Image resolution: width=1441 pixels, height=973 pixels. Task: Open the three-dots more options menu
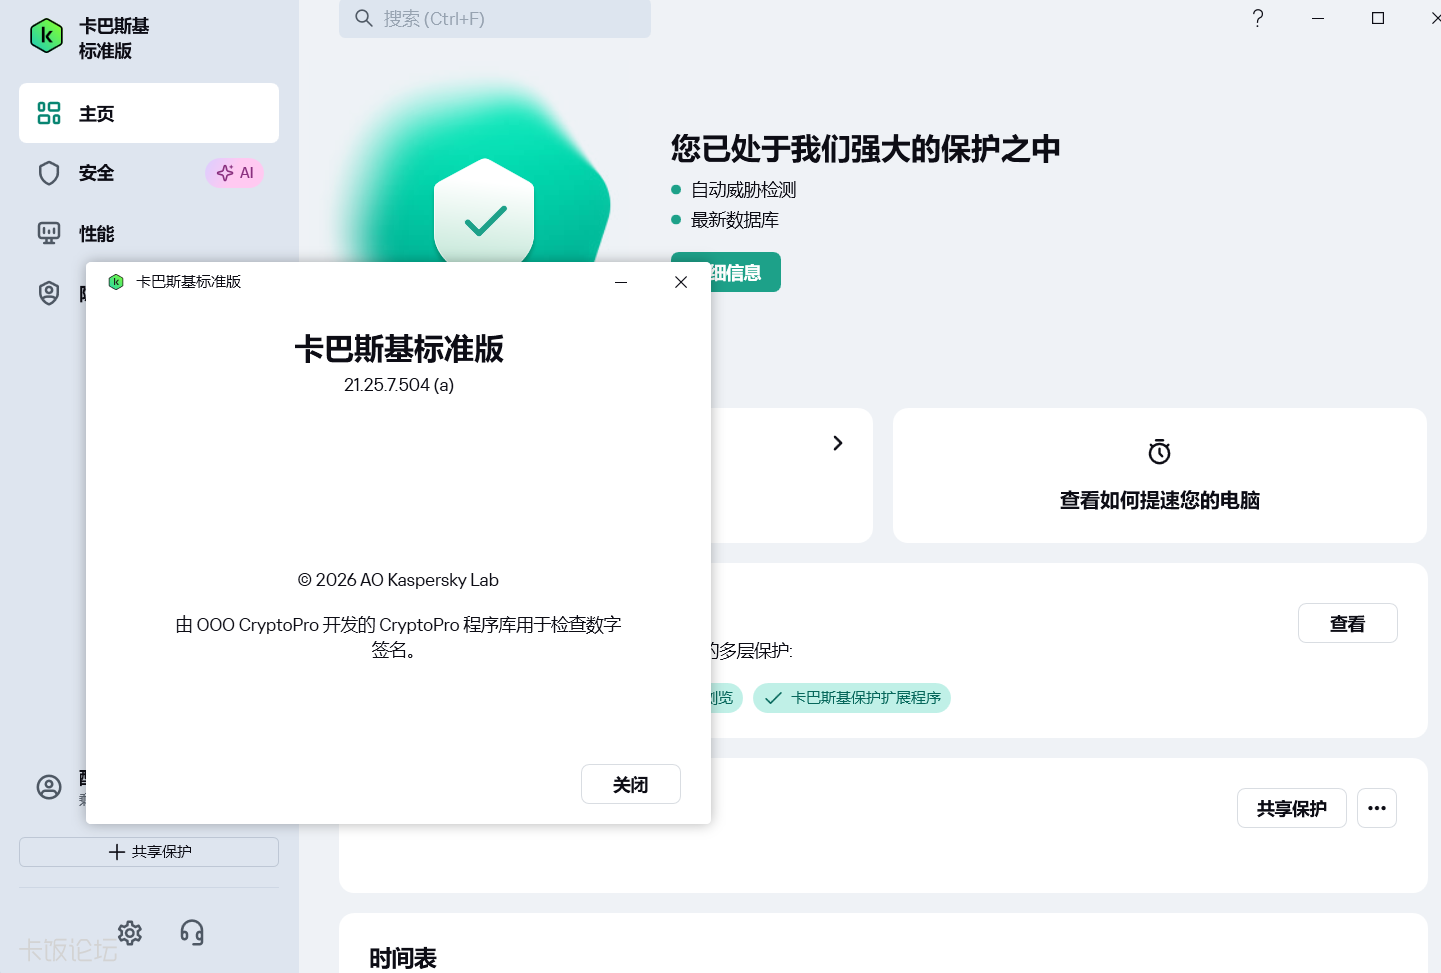1377,808
